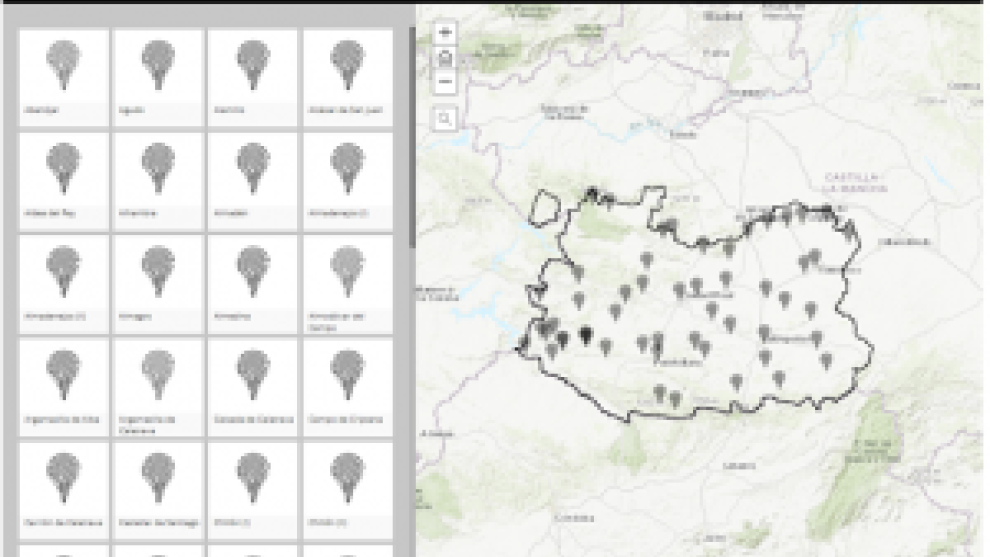Open the Alcázar de San Juan tile
The height and width of the screenshot is (557, 990).
[x=347, y=77]
